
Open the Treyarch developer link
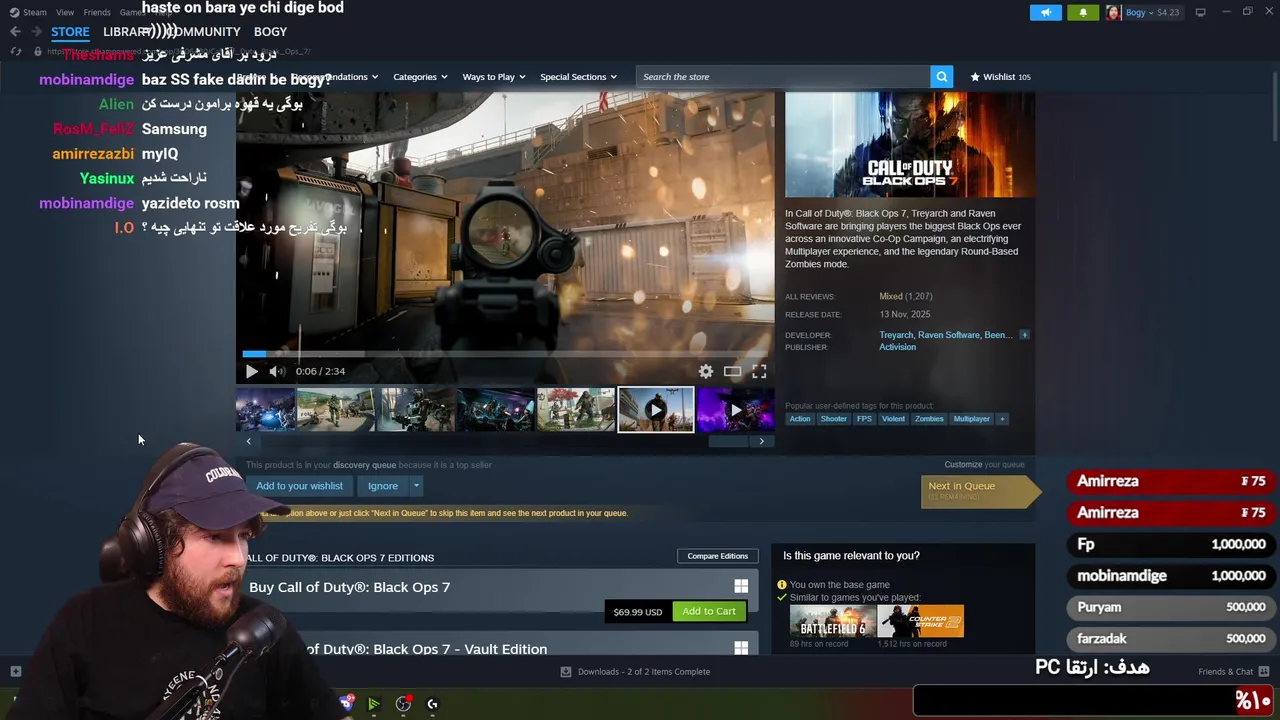(896, 335)
